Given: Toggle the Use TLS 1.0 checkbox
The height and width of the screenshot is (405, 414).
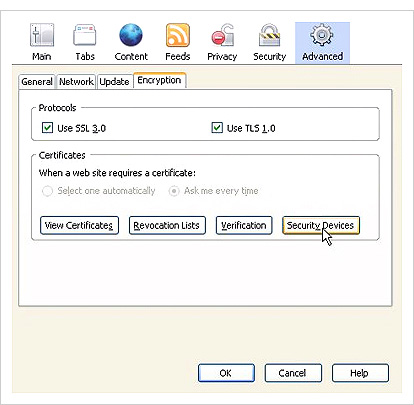Looking at the screenshot, I should pos(217,128).
